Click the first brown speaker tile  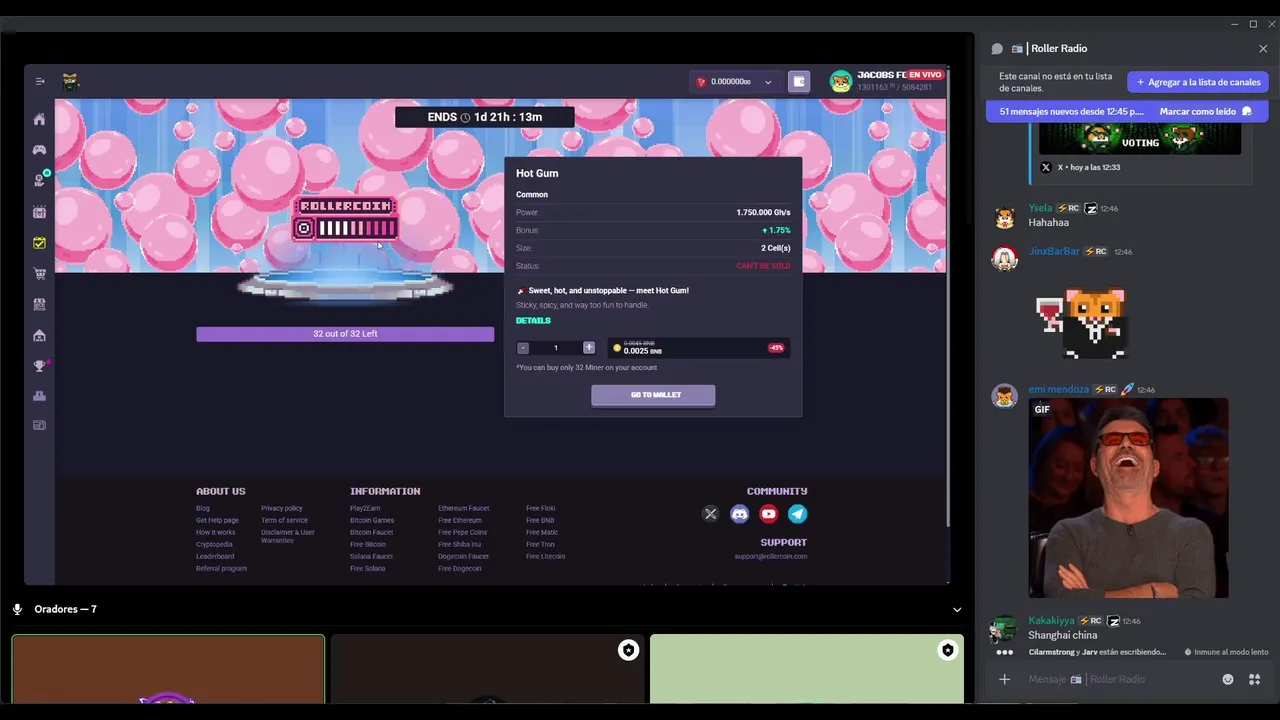168,670
